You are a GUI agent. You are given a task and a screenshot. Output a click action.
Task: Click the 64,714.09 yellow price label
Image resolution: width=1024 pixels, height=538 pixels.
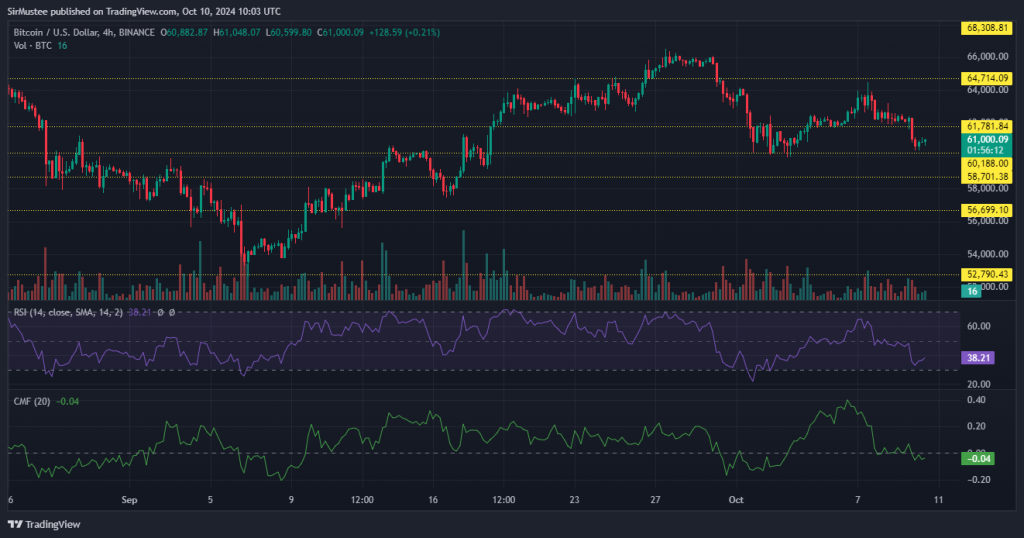pos(989,78)
